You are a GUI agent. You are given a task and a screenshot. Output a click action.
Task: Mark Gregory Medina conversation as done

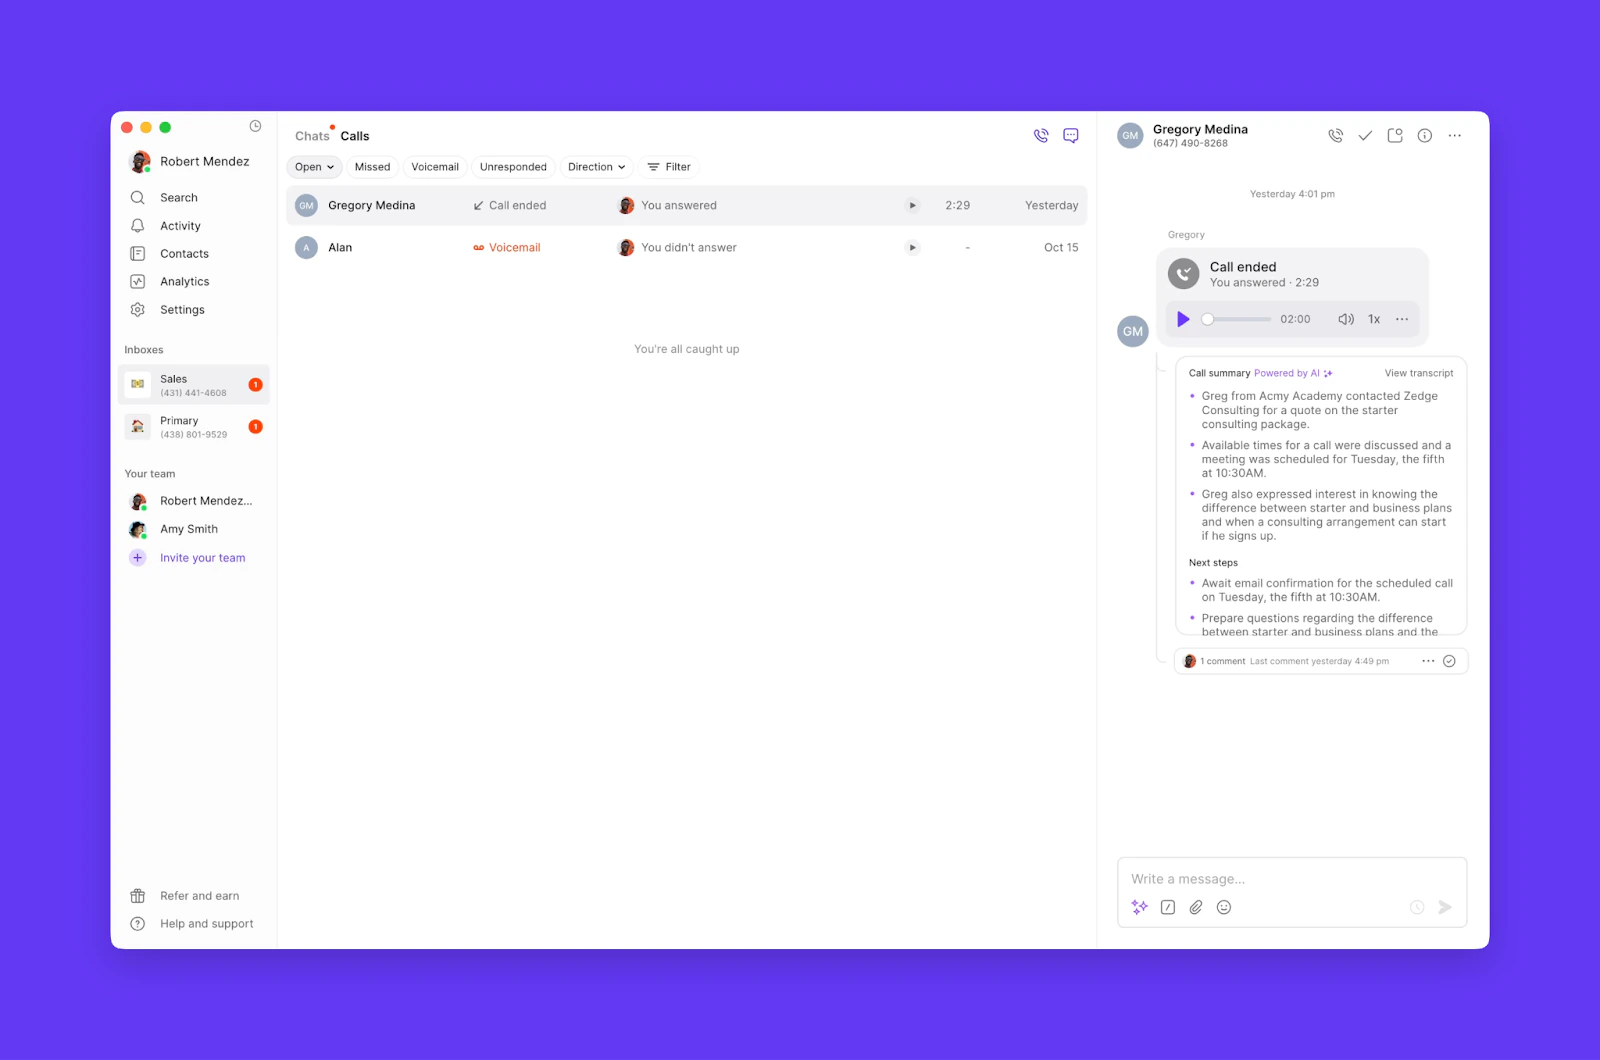click(x=1365, y=135)
